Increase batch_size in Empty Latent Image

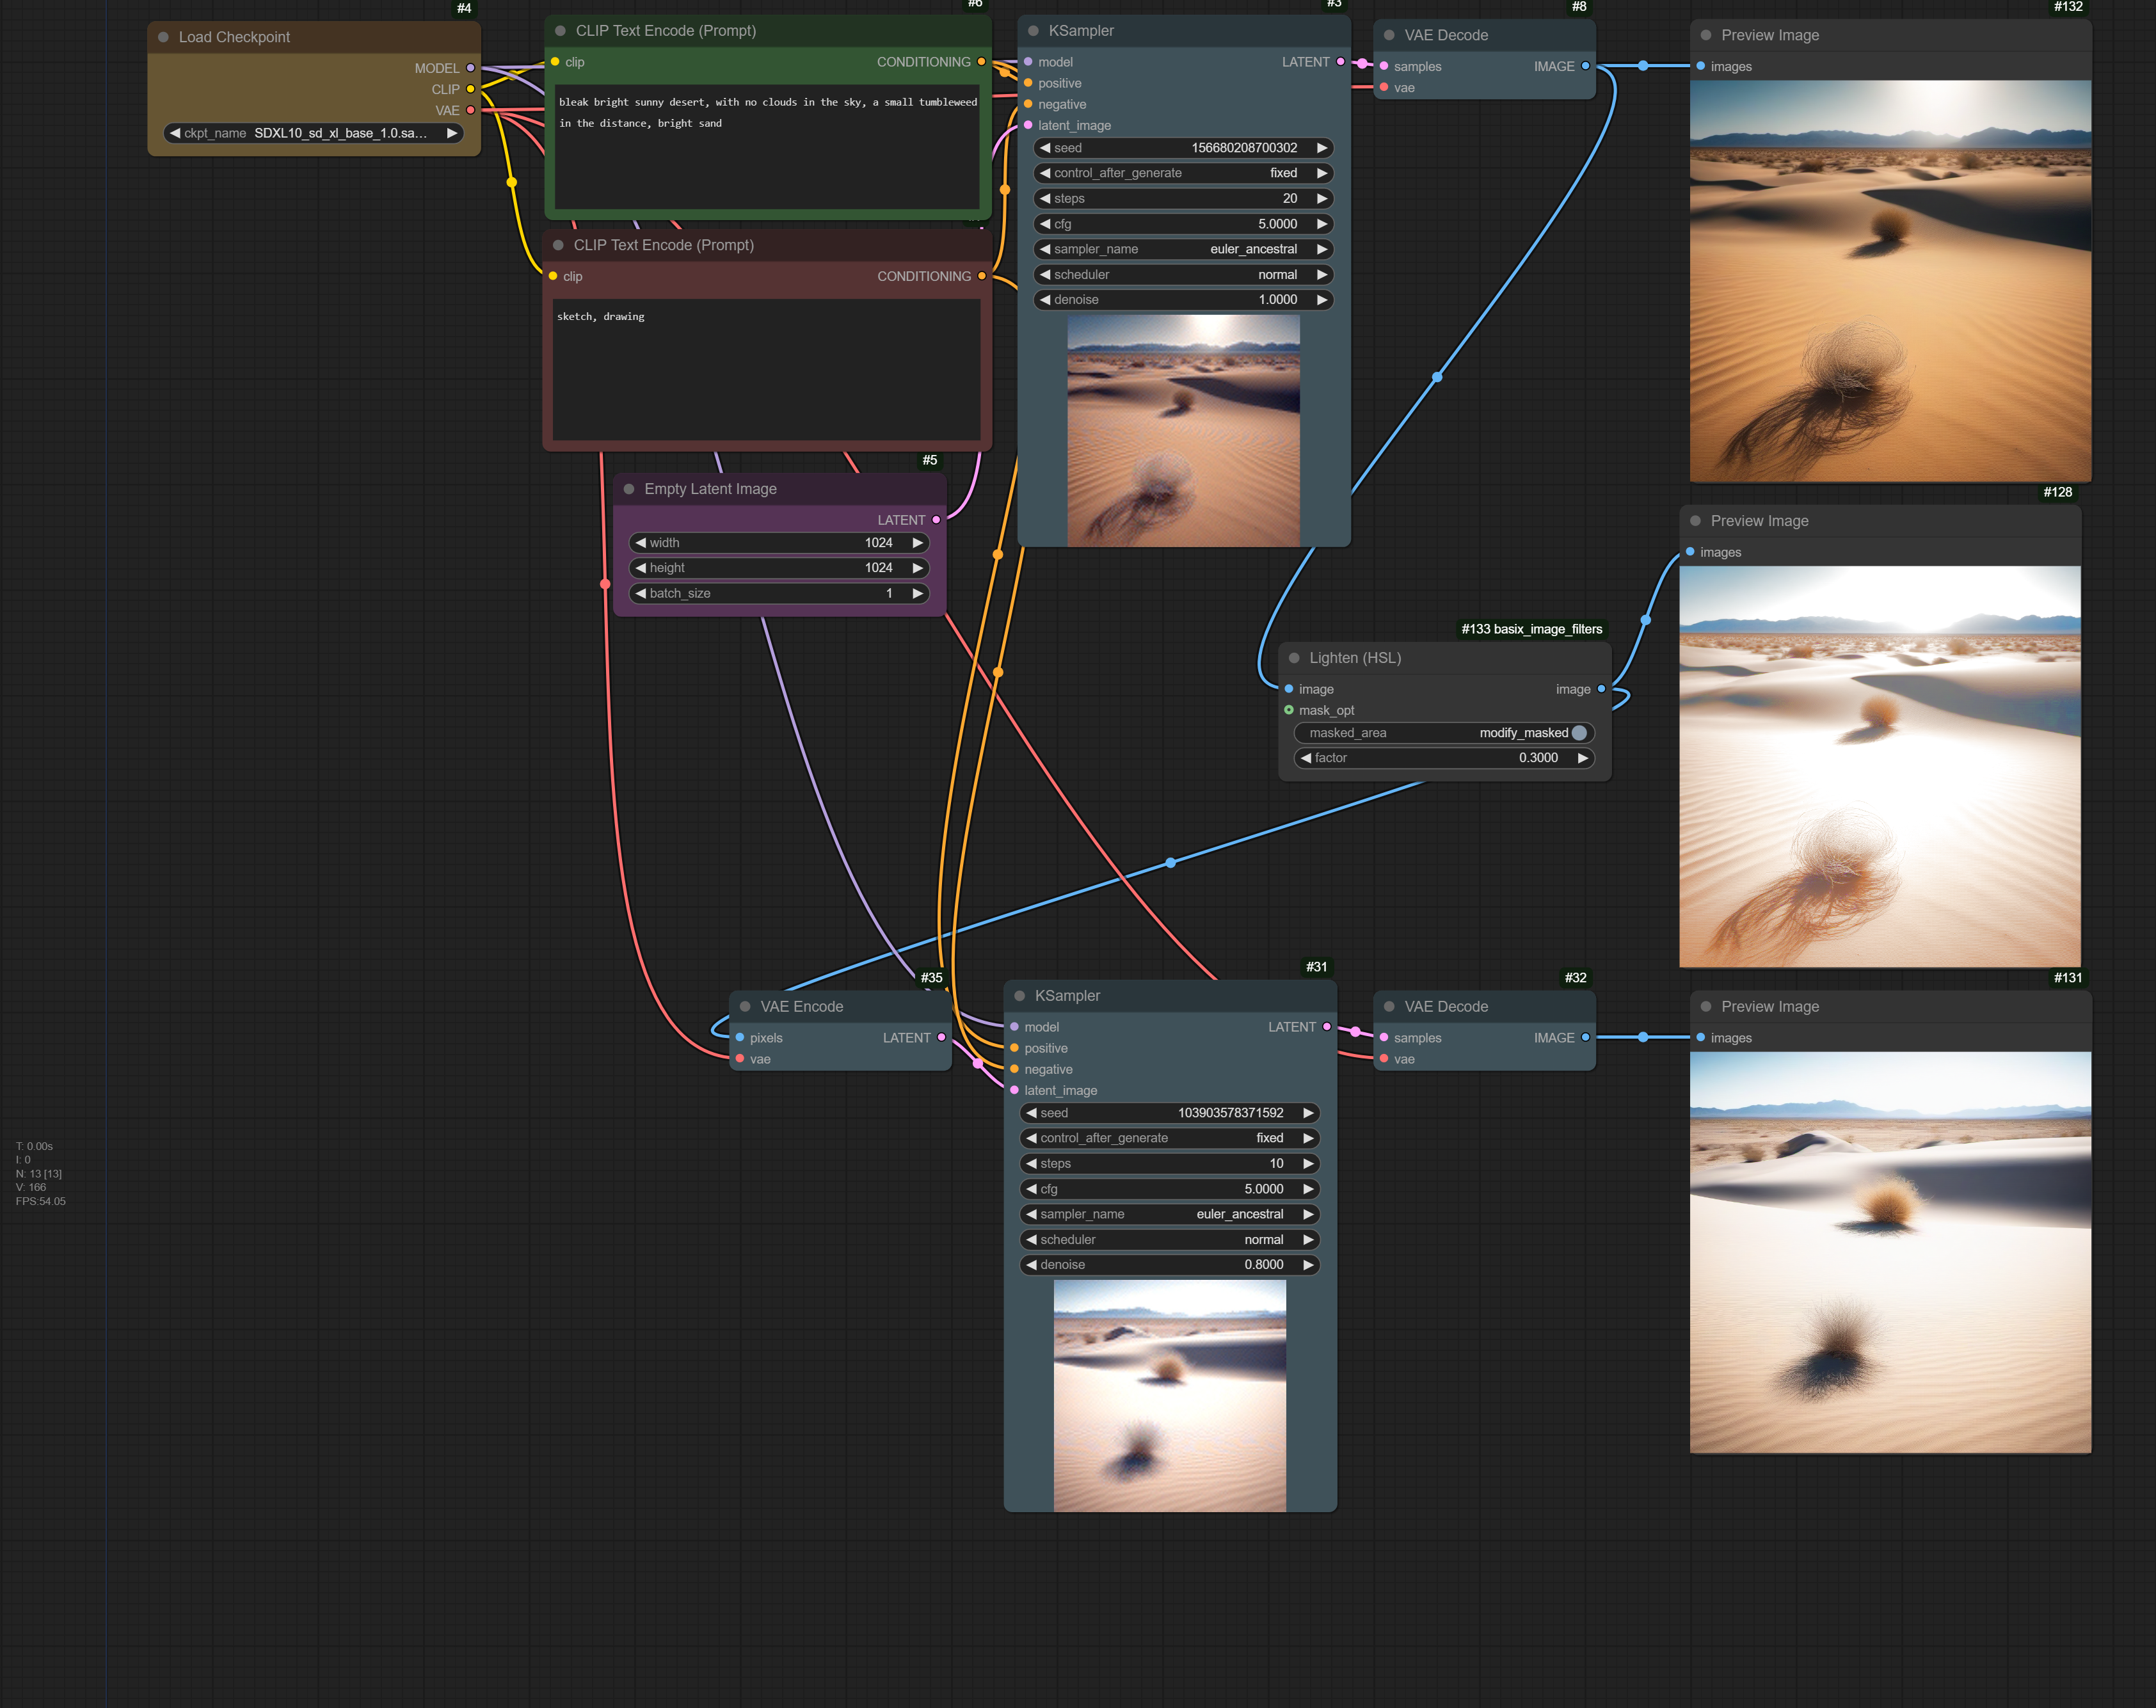[x=917, y=594]
